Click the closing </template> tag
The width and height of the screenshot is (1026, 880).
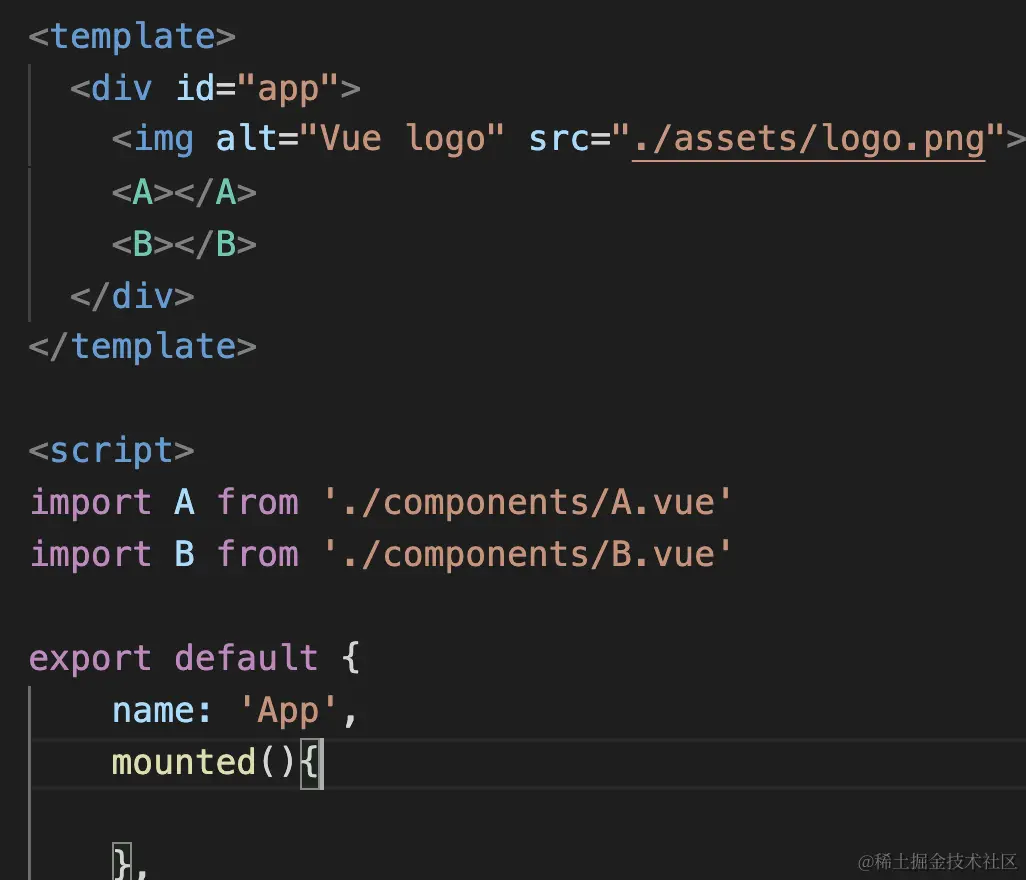(143, 346)
